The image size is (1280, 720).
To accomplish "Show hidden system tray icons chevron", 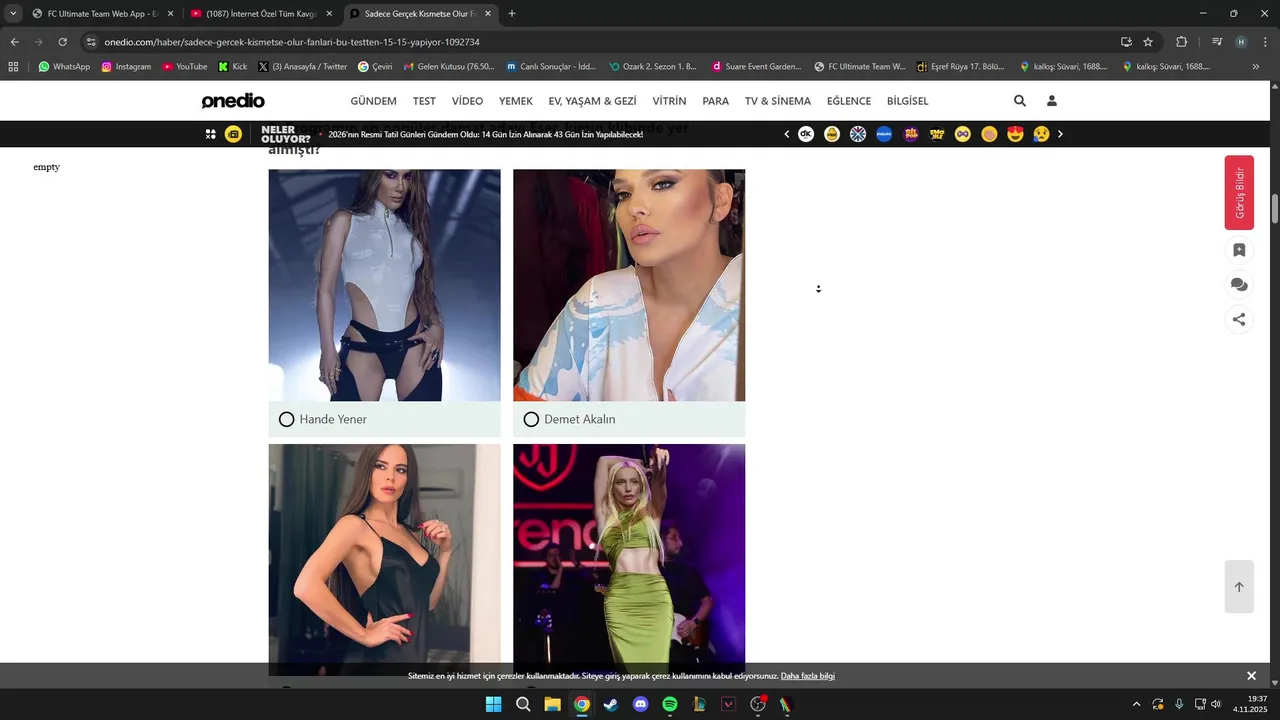I will tap(1135, 704).
